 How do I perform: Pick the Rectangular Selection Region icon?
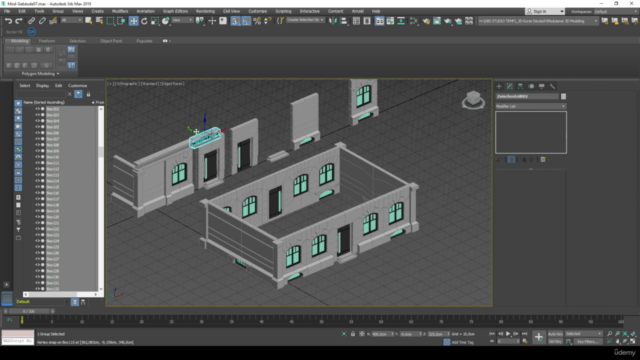click(x=110, y=21)
